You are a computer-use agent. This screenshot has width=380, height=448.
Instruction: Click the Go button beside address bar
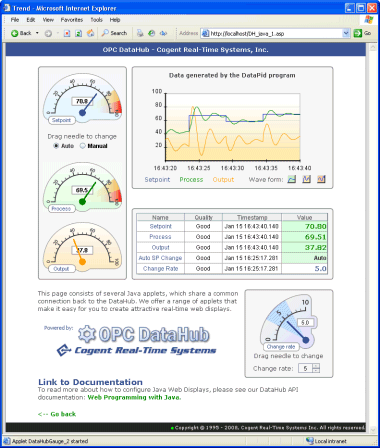(x=362, y=33)
